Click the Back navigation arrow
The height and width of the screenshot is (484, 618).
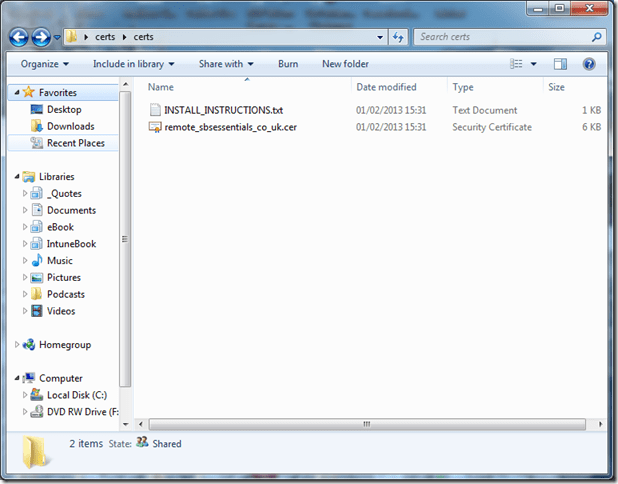click(18, 37)
